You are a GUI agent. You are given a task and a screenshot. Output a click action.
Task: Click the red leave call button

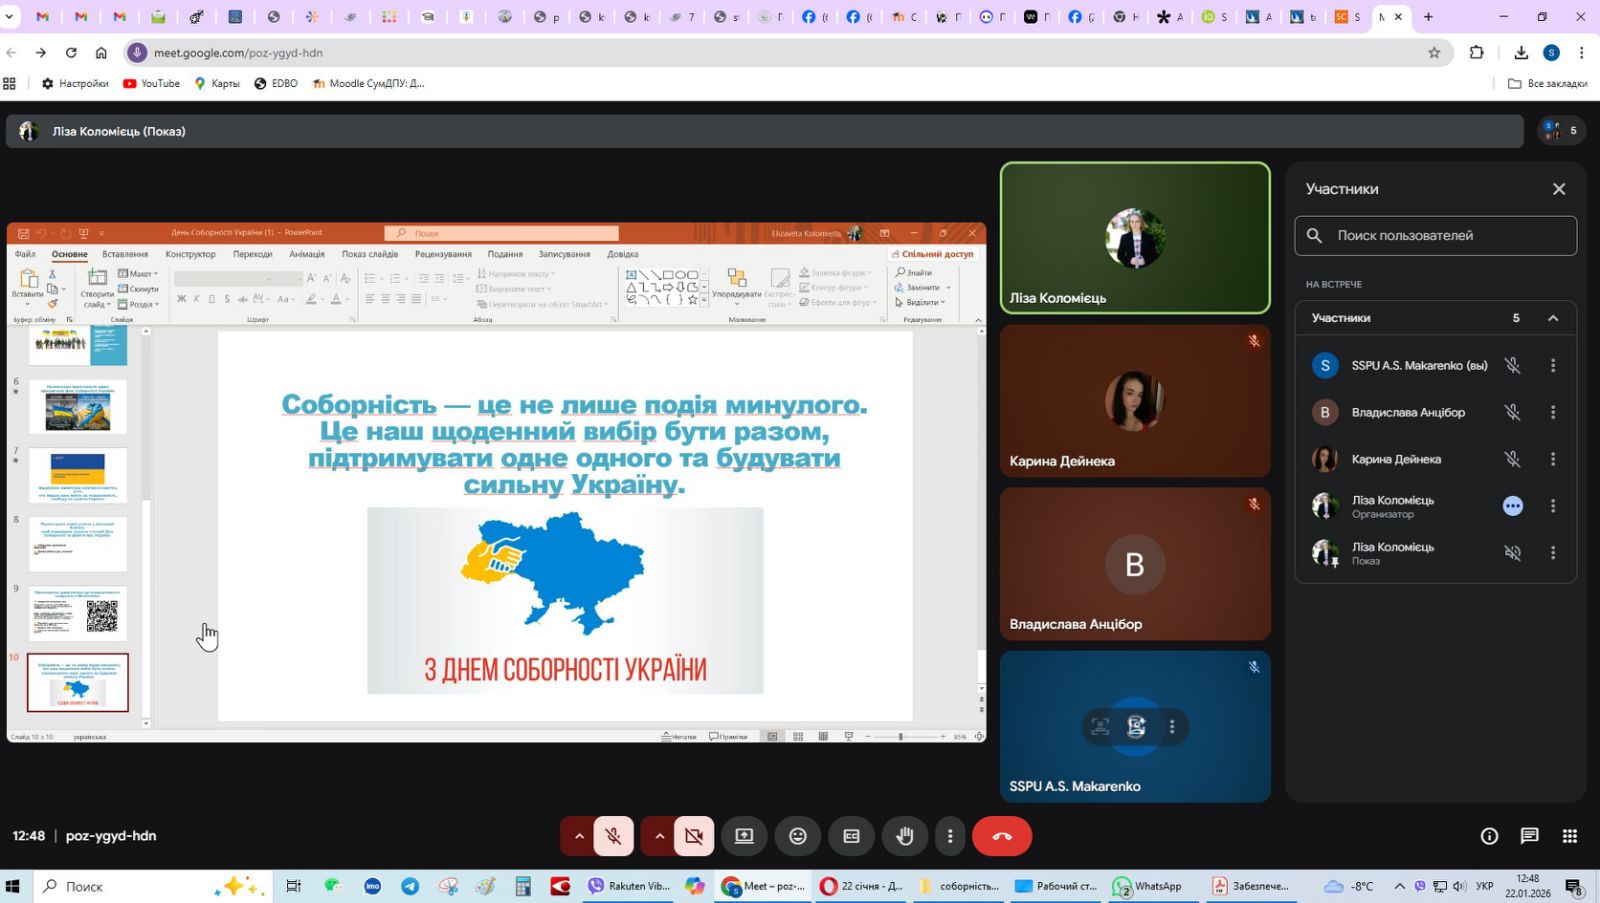tap(1002, 836)
